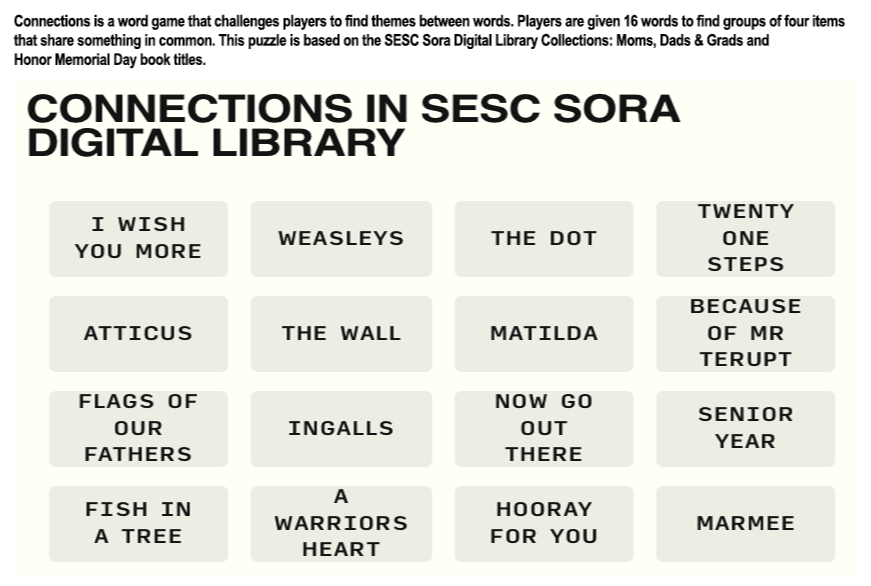Select the SENIOR YEAR tile
This screenshot has height=586, width=871.
tap(745, 429)
